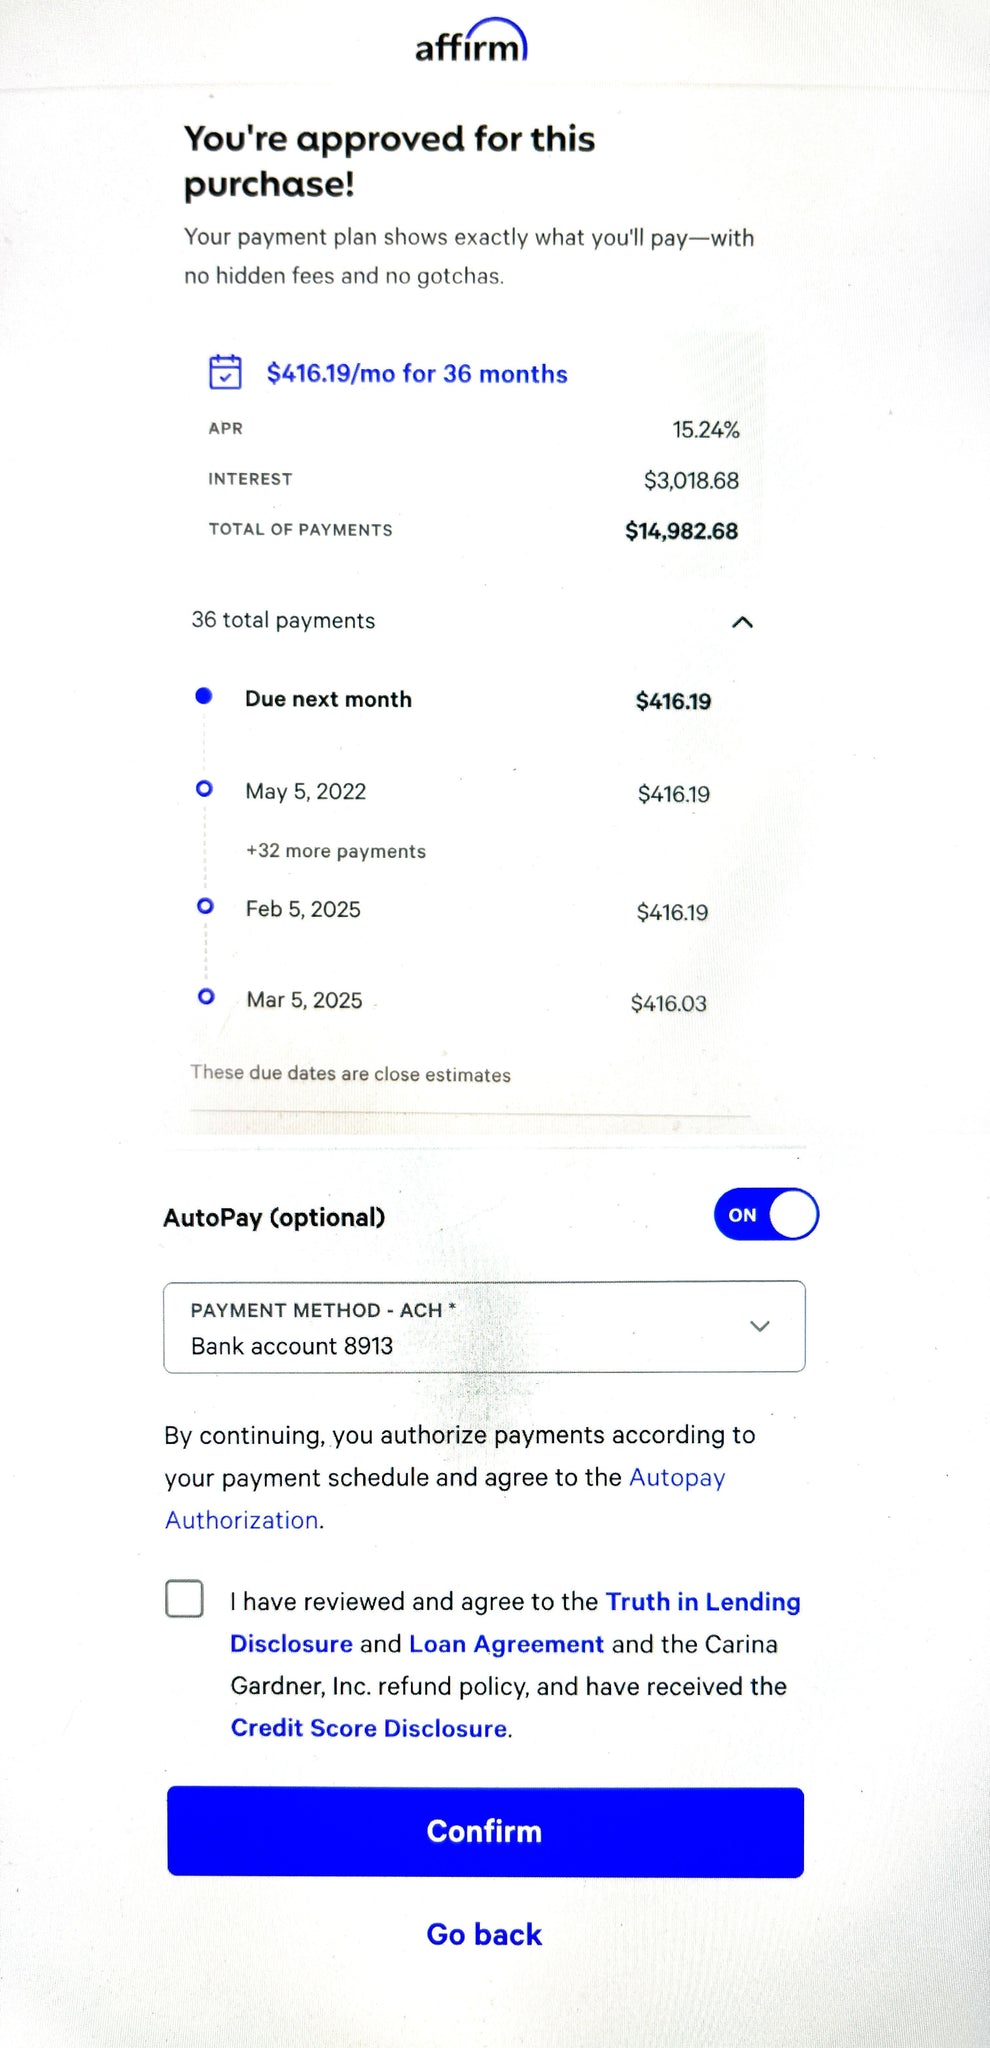Click the calendar payment plan icon
This screenshot has height=2048, width=990.
tap(225, 372)
